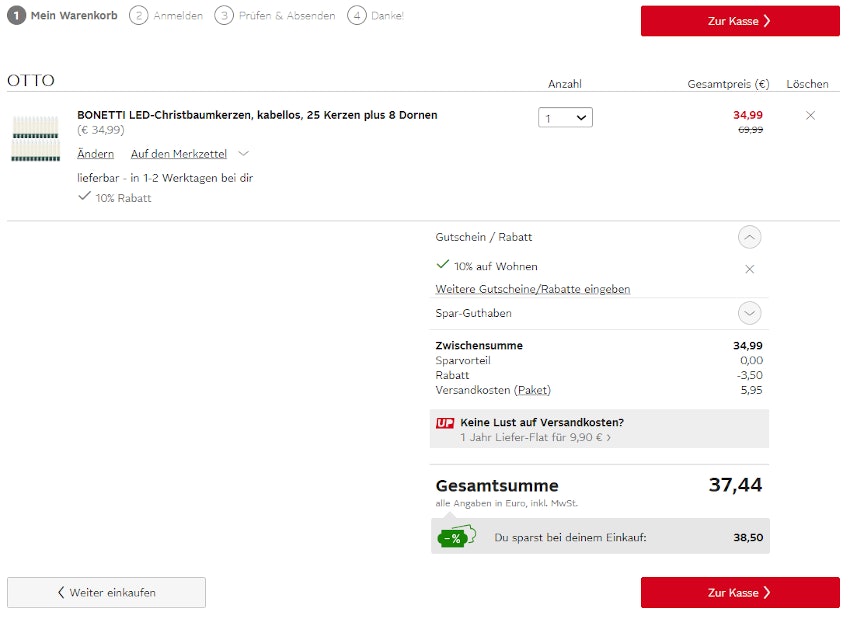Click the Ändern link
Viewport: 850px width, 619px height.
coord(95,154)
